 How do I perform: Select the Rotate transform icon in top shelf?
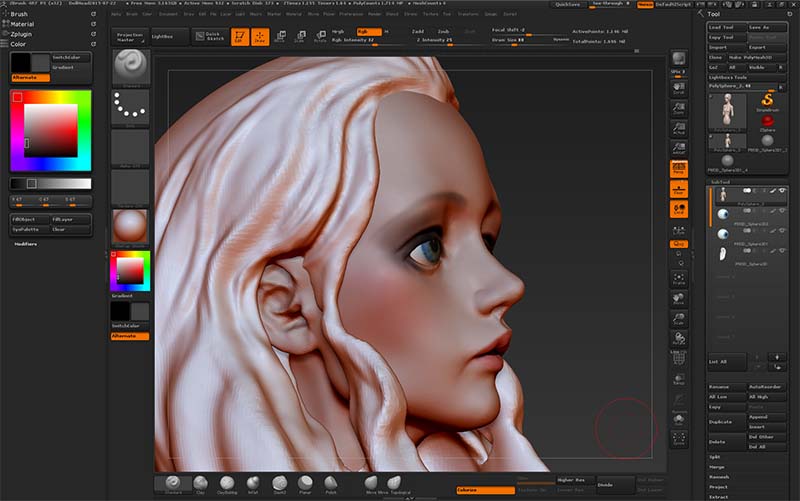tap(320, 37)
